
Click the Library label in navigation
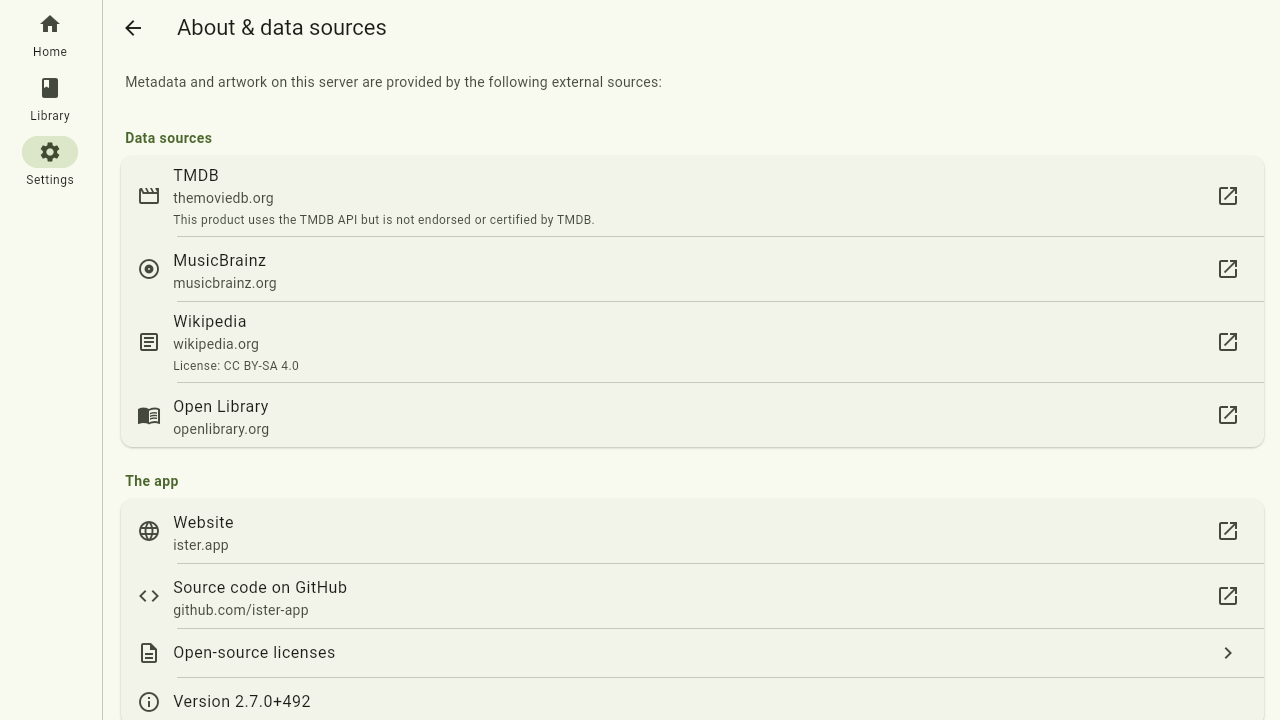click(50, 116)
